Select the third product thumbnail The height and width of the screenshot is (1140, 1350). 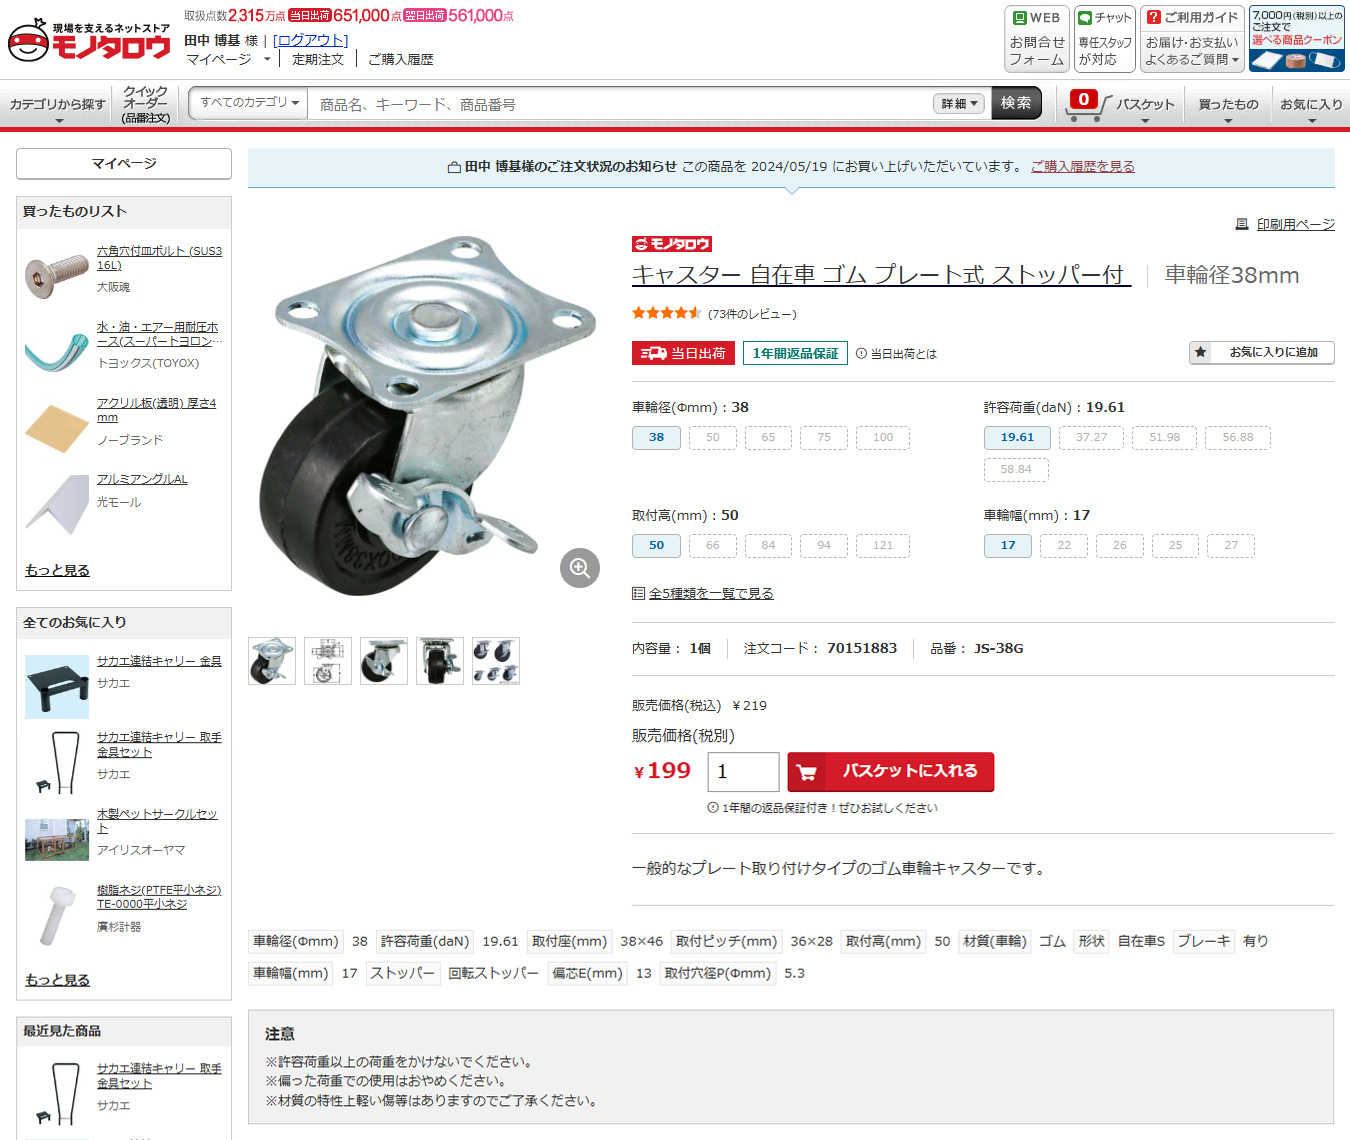point(384,661)
